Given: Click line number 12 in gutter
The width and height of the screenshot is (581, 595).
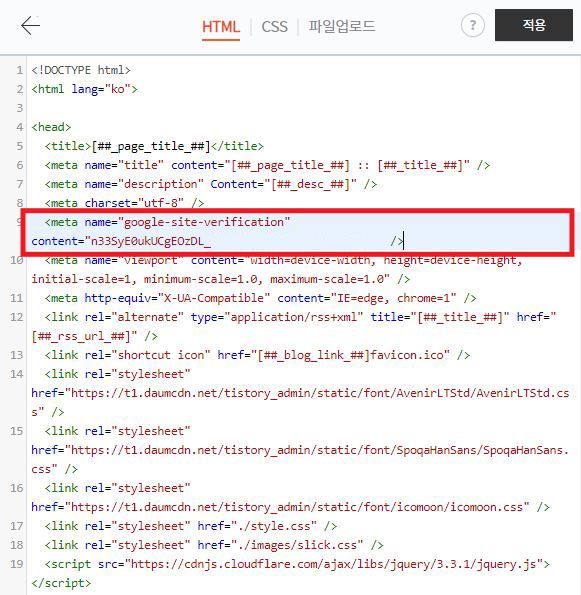Looking at the screenshot, I should point(16,317).
